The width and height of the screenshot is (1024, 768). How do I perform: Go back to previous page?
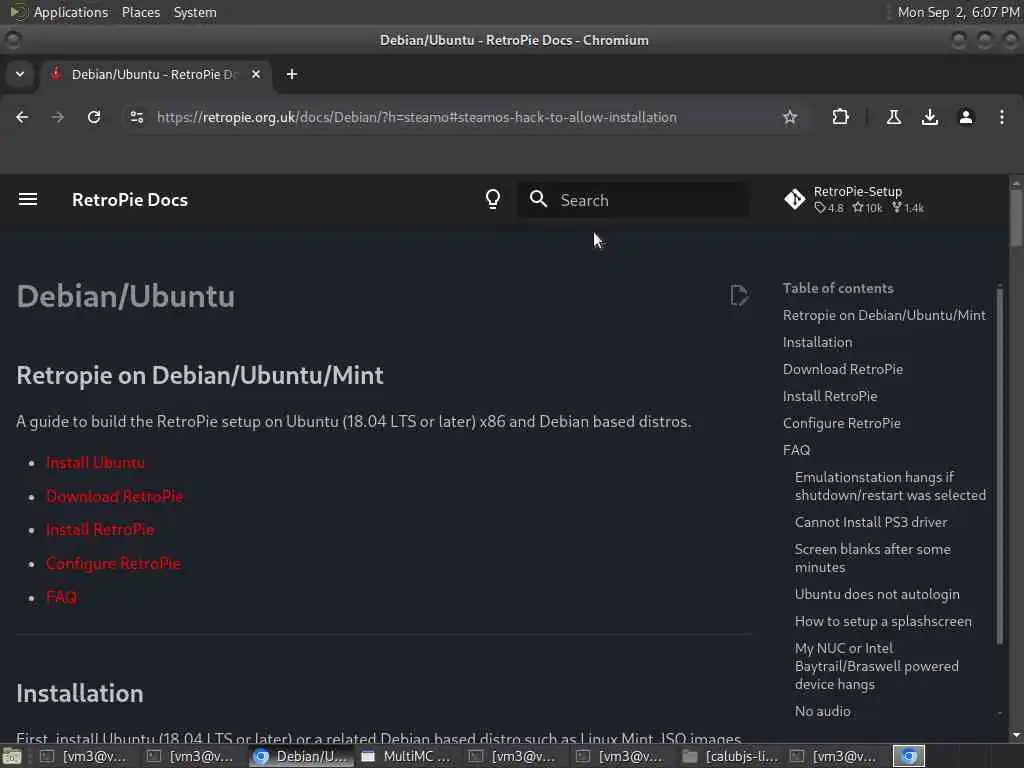click(x=22, y=117)
